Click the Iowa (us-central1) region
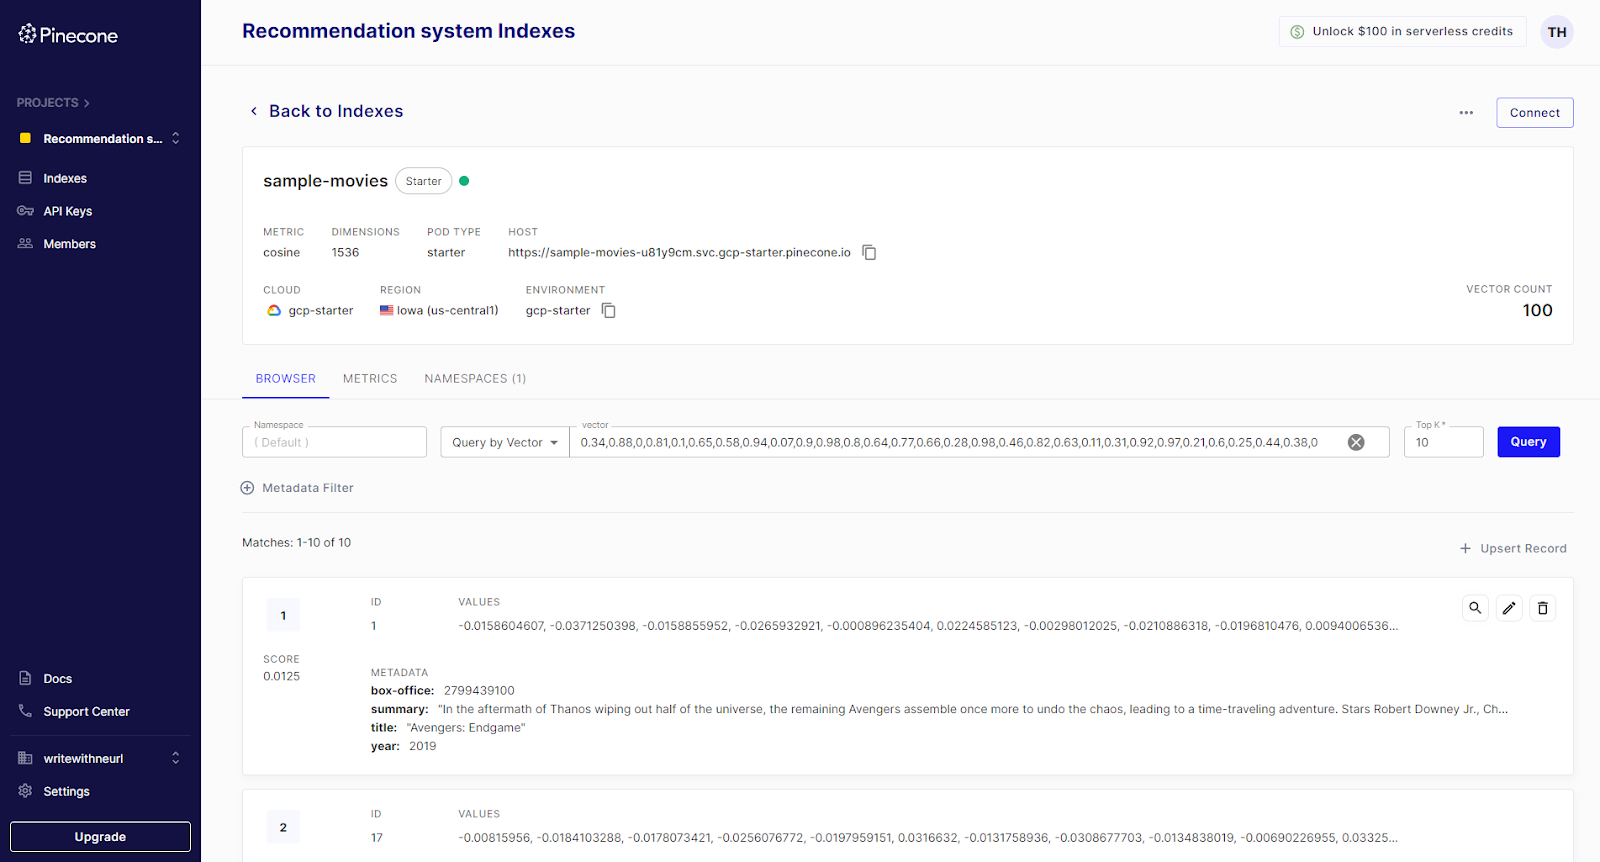Screen dimensions: 1600x862 [439, 310]
